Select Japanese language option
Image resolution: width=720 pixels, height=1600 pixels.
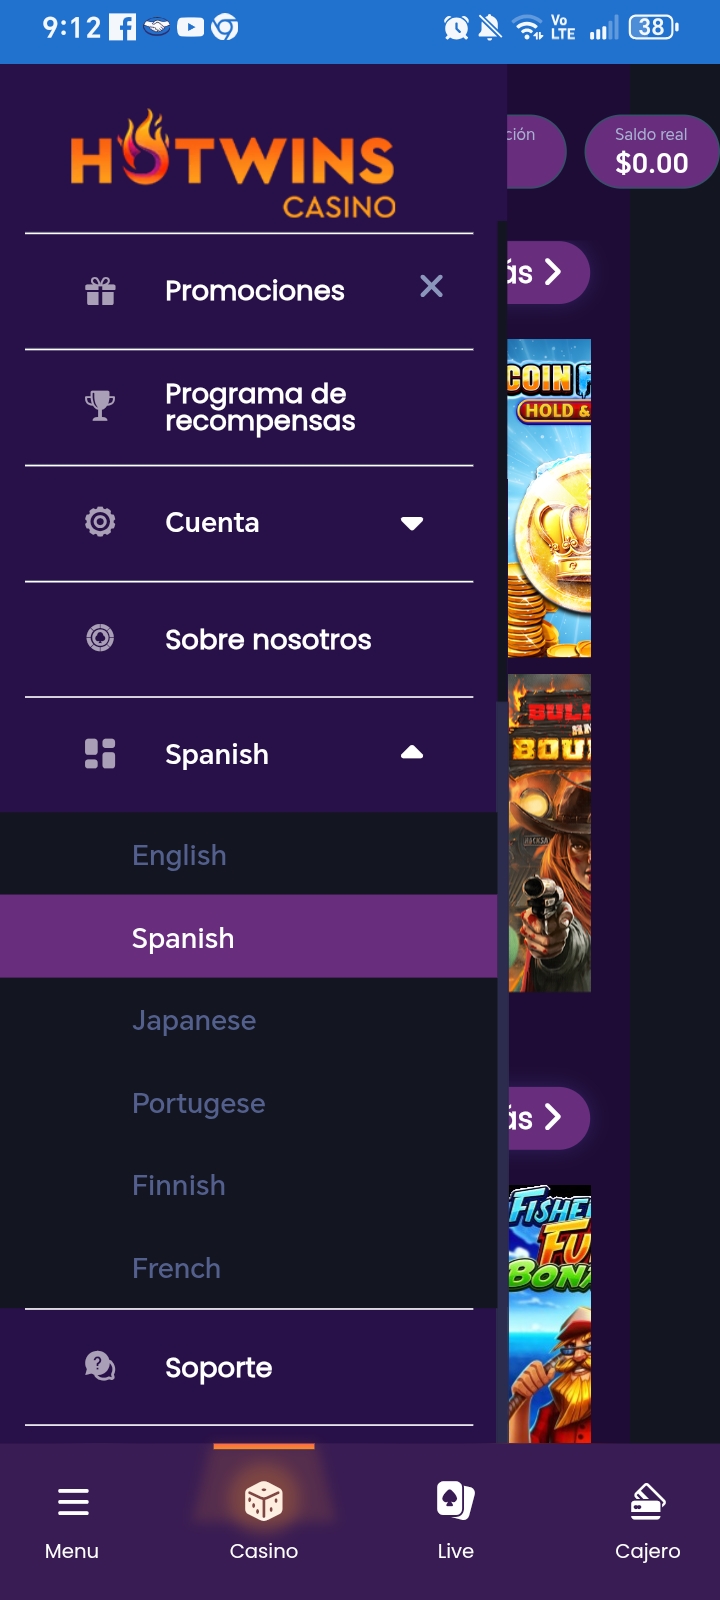[x=194, y=1020]
